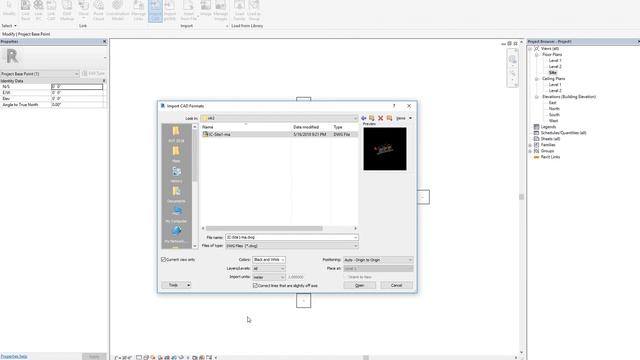Open the Colors dropdown (Black and White)
Viewport: 640px width, 360px height.
coord(269,260)
